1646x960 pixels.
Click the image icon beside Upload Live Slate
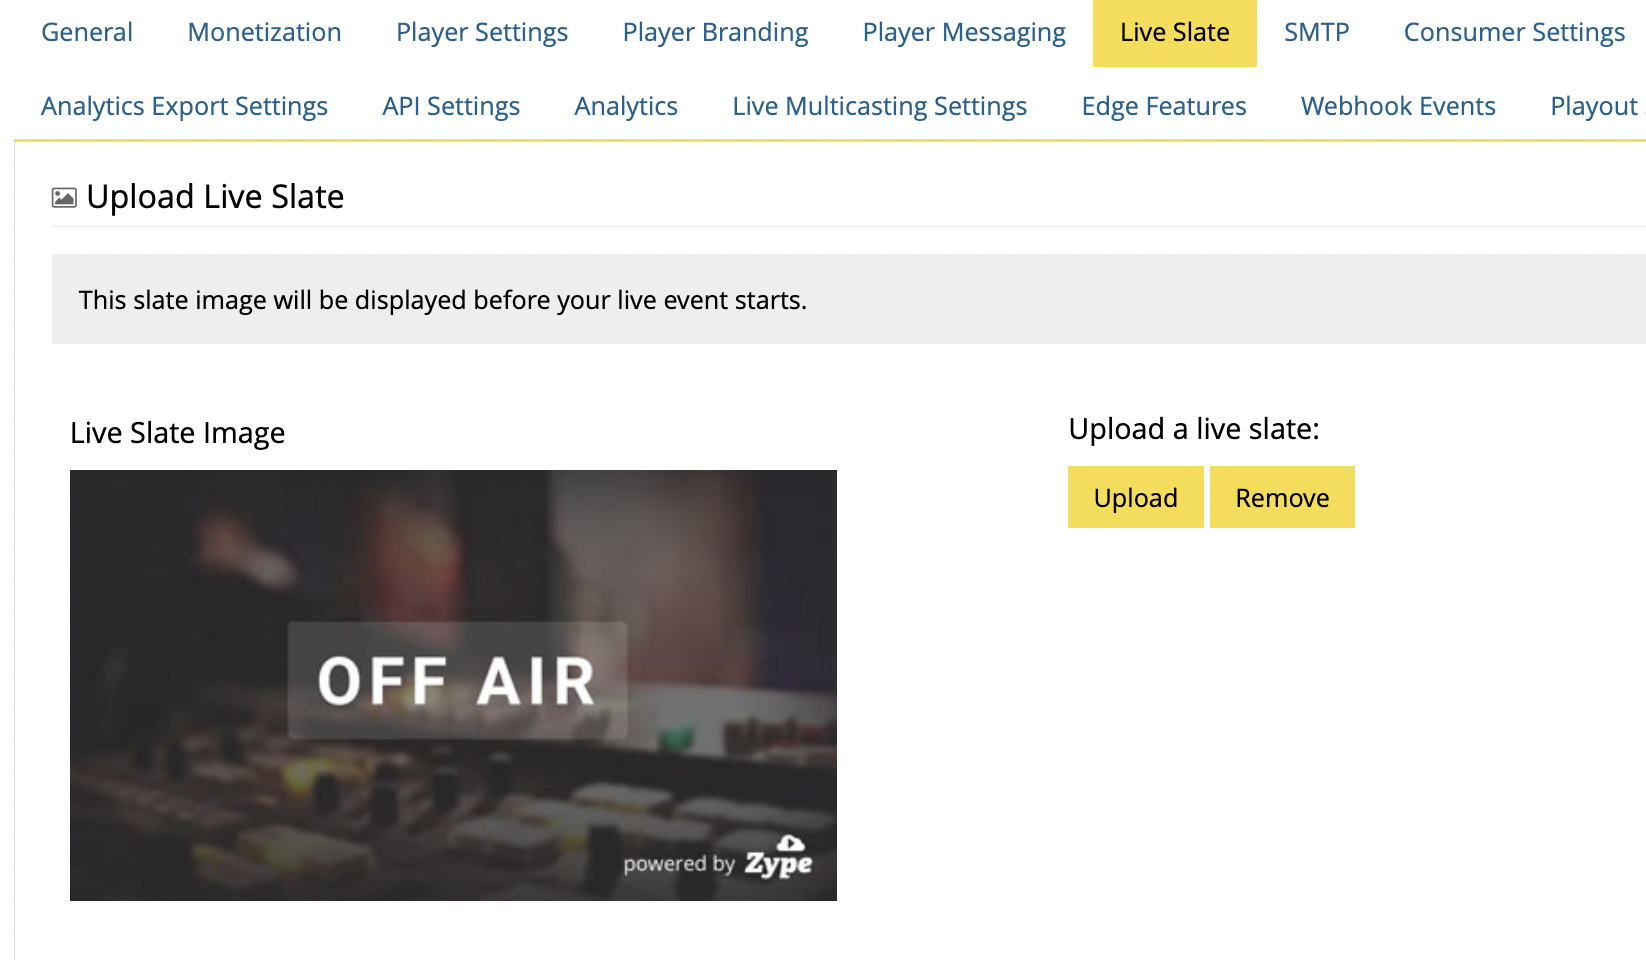tap(64, 198)
